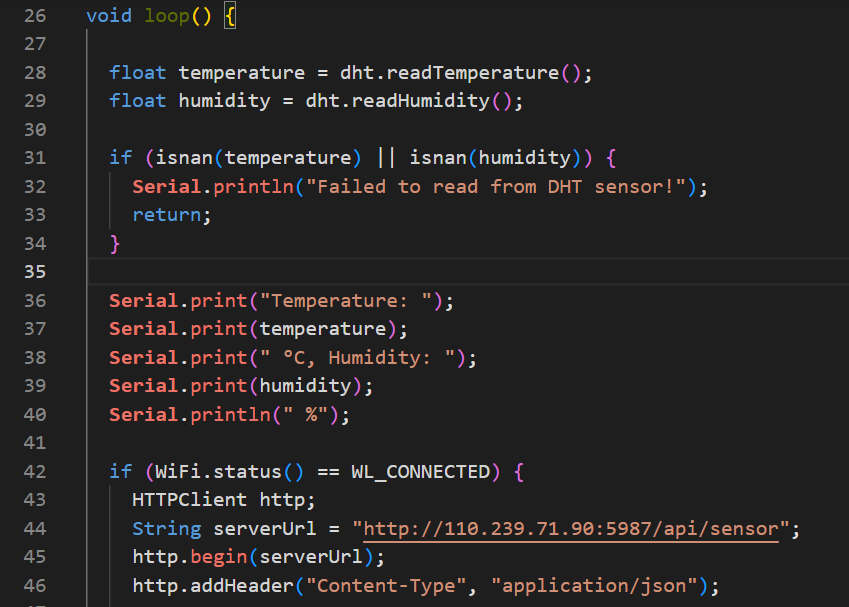Click 'humidity' argument on line 39

pos(305,386)
